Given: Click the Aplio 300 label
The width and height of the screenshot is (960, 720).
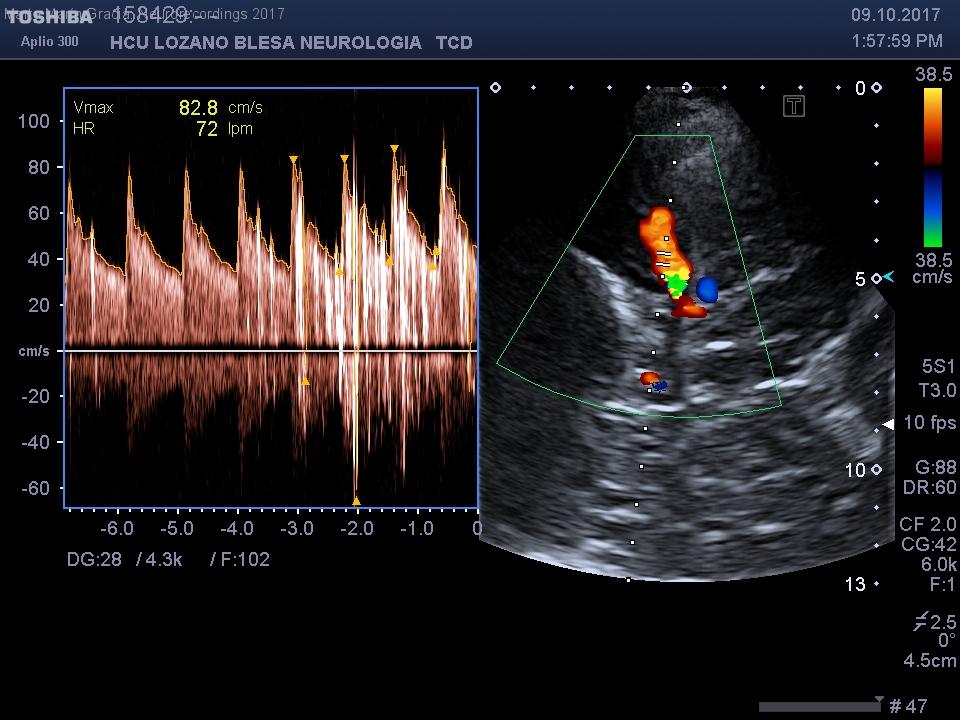Looking at the screenshot, I should click(x=50, y=42).
